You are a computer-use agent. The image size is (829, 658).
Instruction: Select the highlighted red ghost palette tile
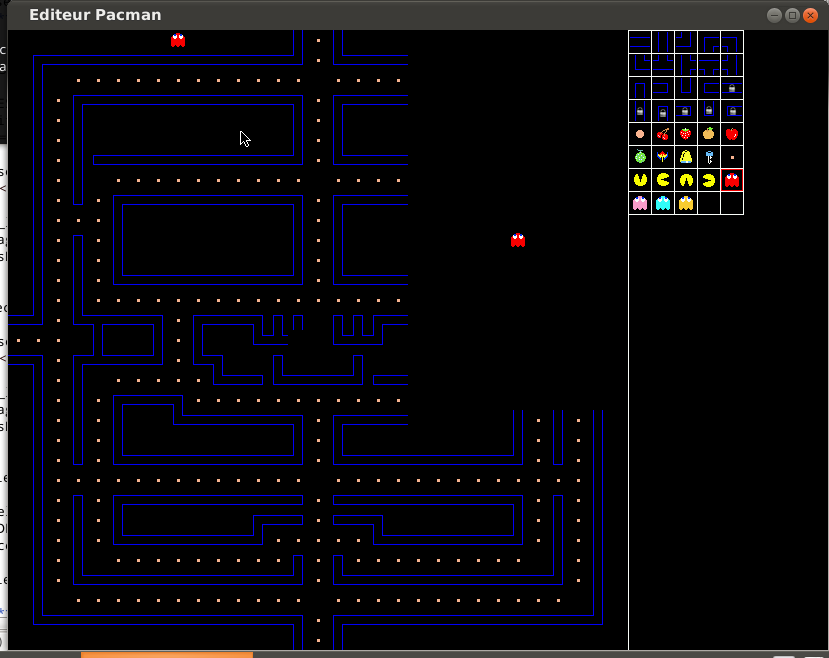pos(732,180)
